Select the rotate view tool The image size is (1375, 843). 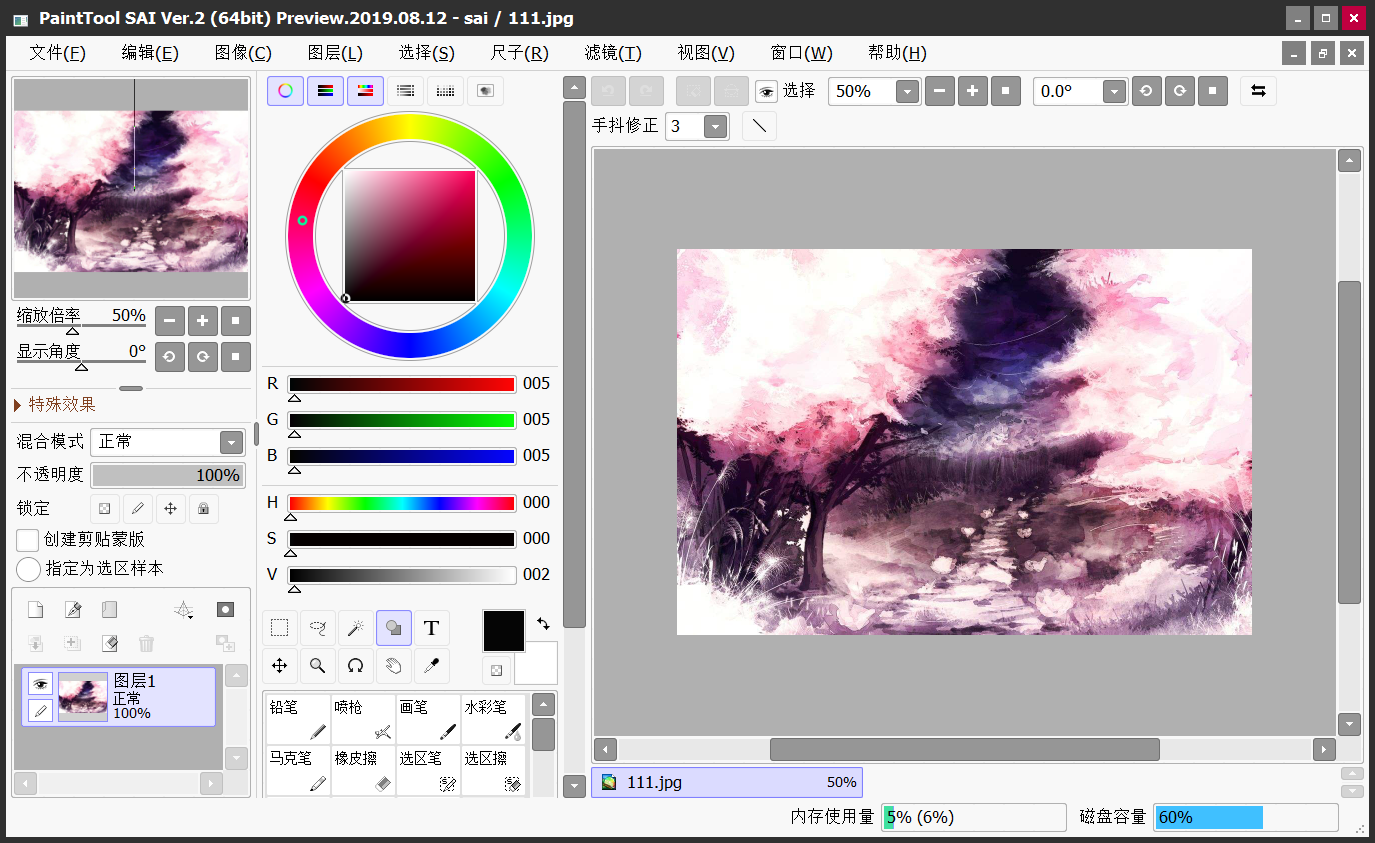pyautogui.click(x=355, y=666)
